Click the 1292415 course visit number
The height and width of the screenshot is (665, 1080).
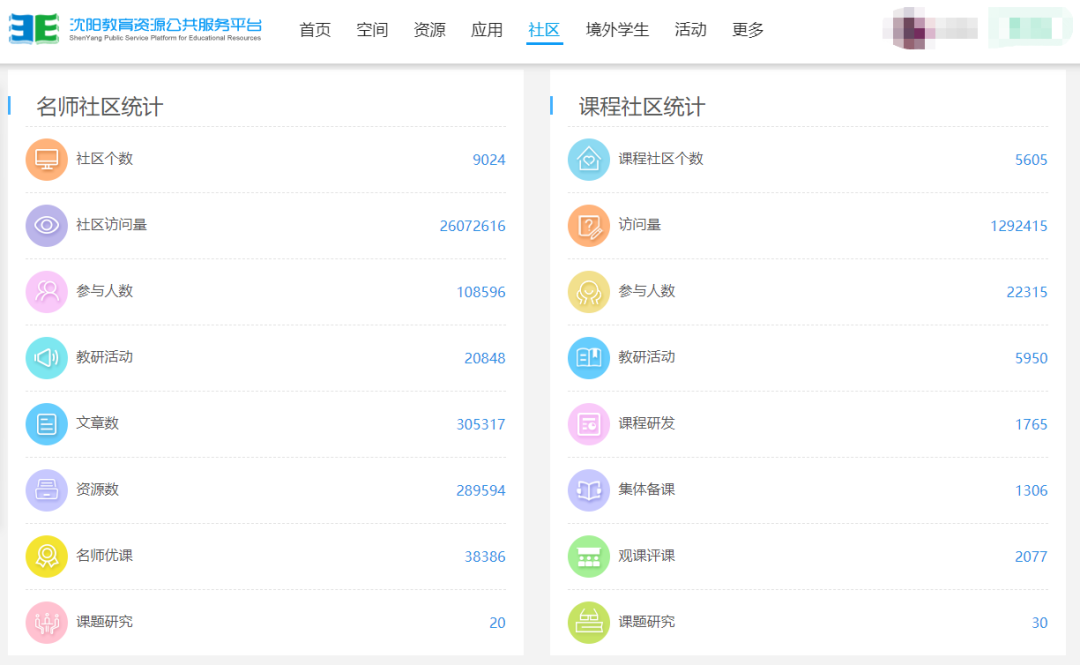click(x=1018, y=226)
